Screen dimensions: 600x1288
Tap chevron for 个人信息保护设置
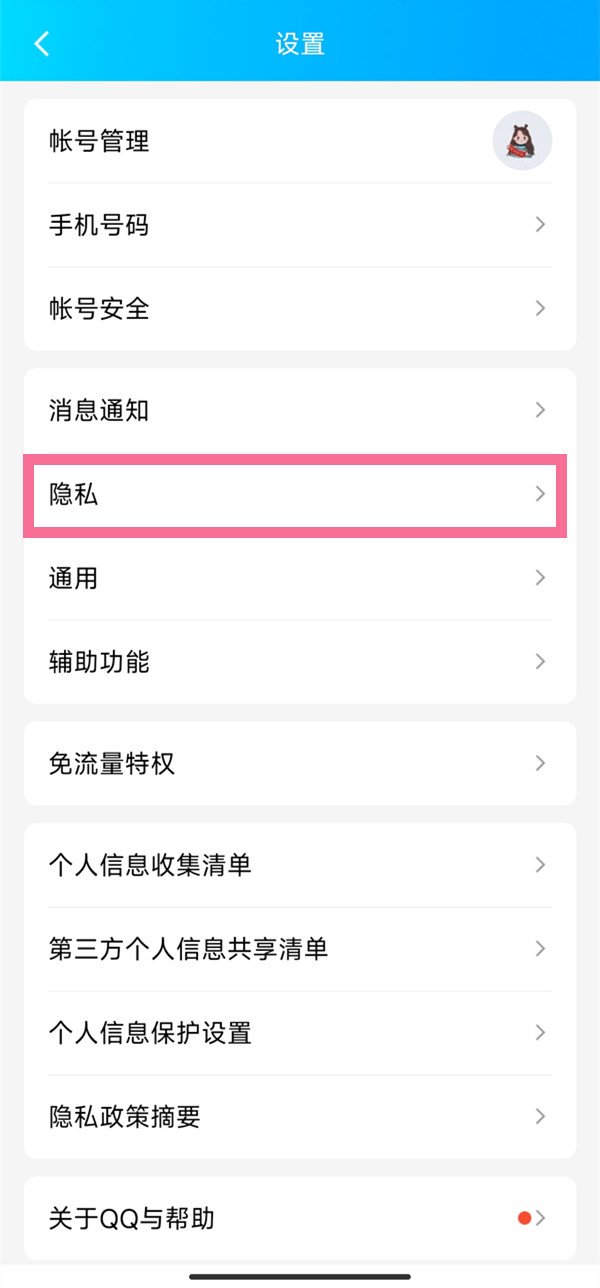(540, 1032)
